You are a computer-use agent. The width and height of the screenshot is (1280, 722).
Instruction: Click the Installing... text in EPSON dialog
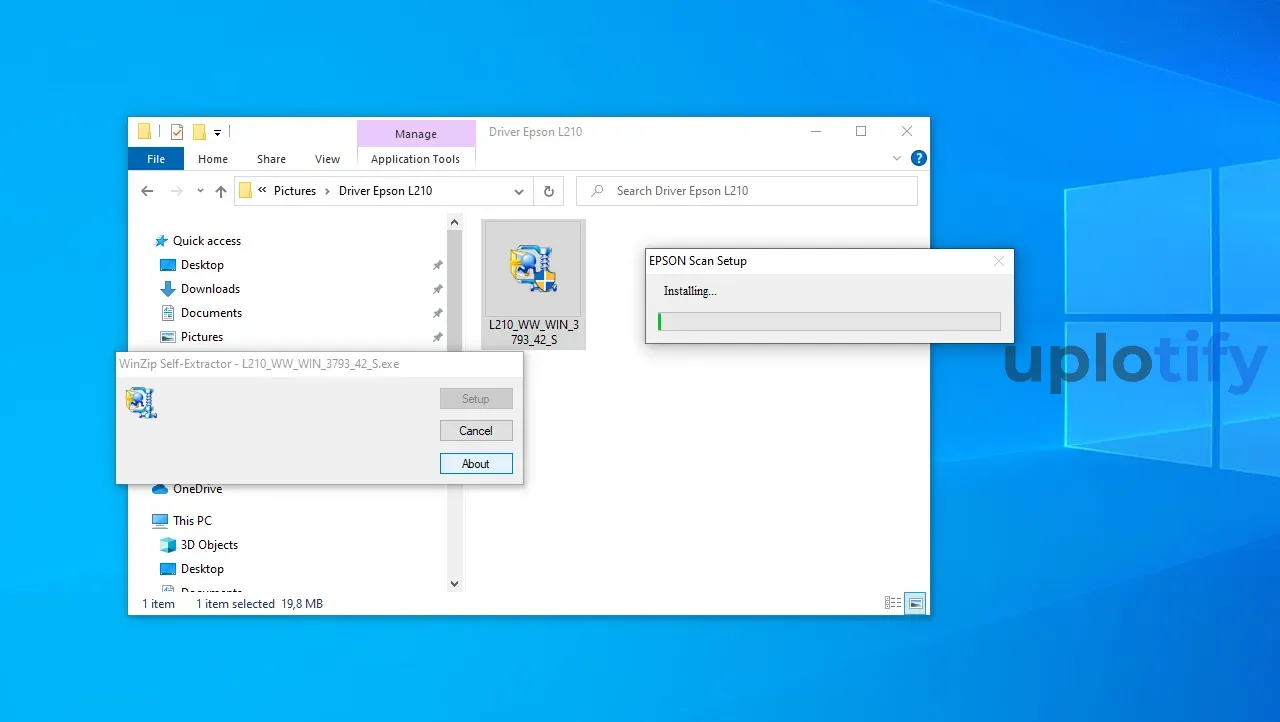point(690,291)
